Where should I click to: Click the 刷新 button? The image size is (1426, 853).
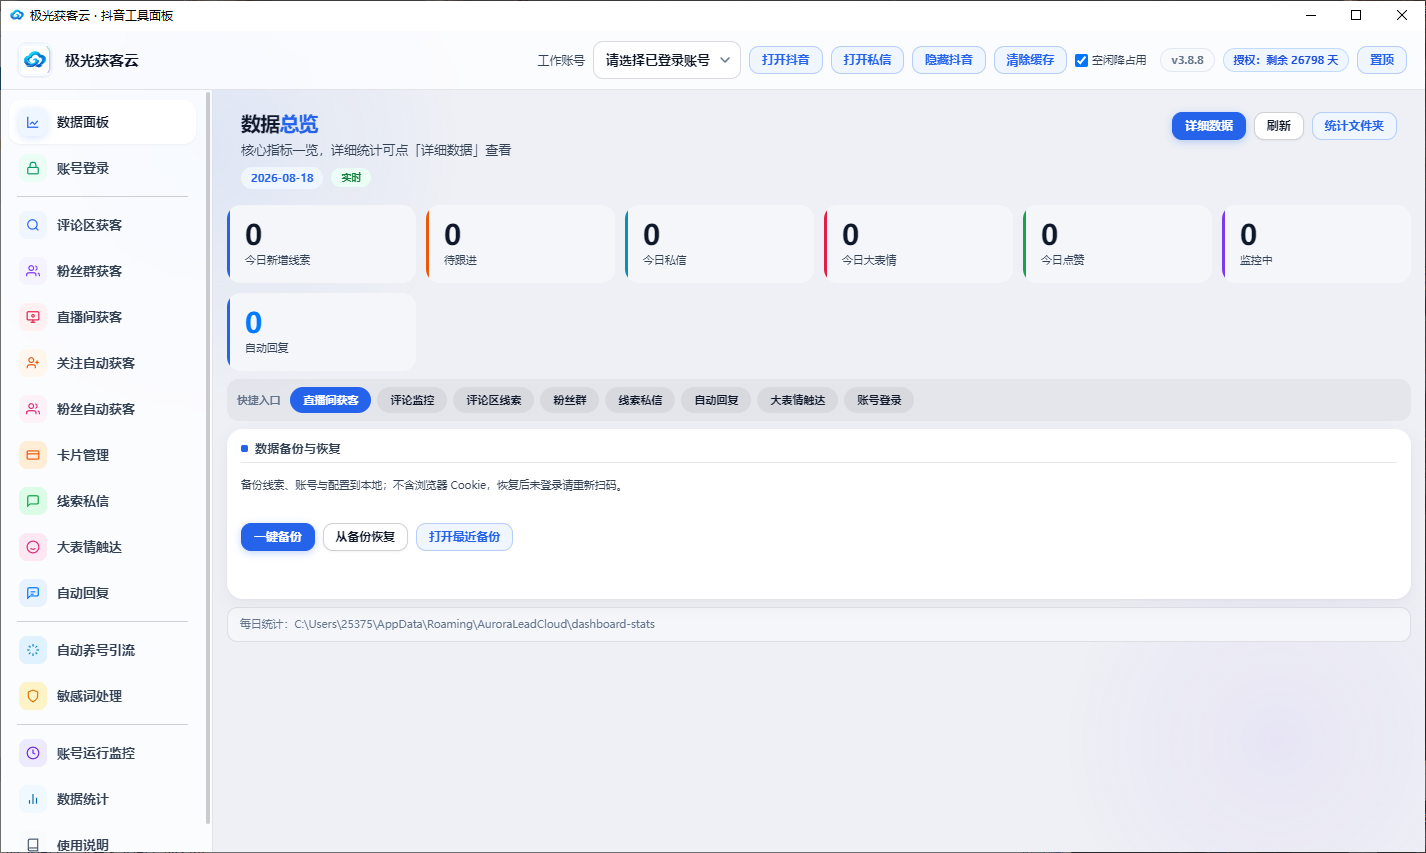click(x=1279, y=126)
